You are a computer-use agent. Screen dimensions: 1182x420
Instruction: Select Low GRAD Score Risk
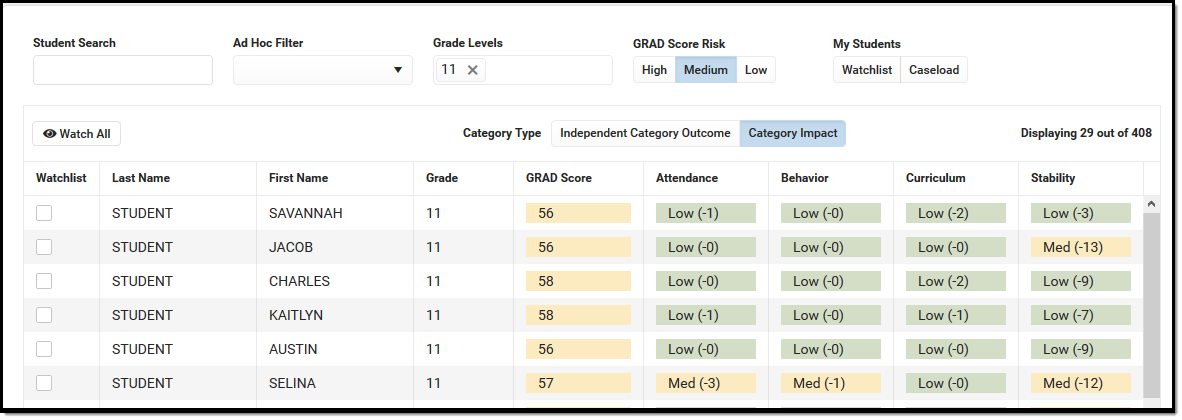coord(756,70)
